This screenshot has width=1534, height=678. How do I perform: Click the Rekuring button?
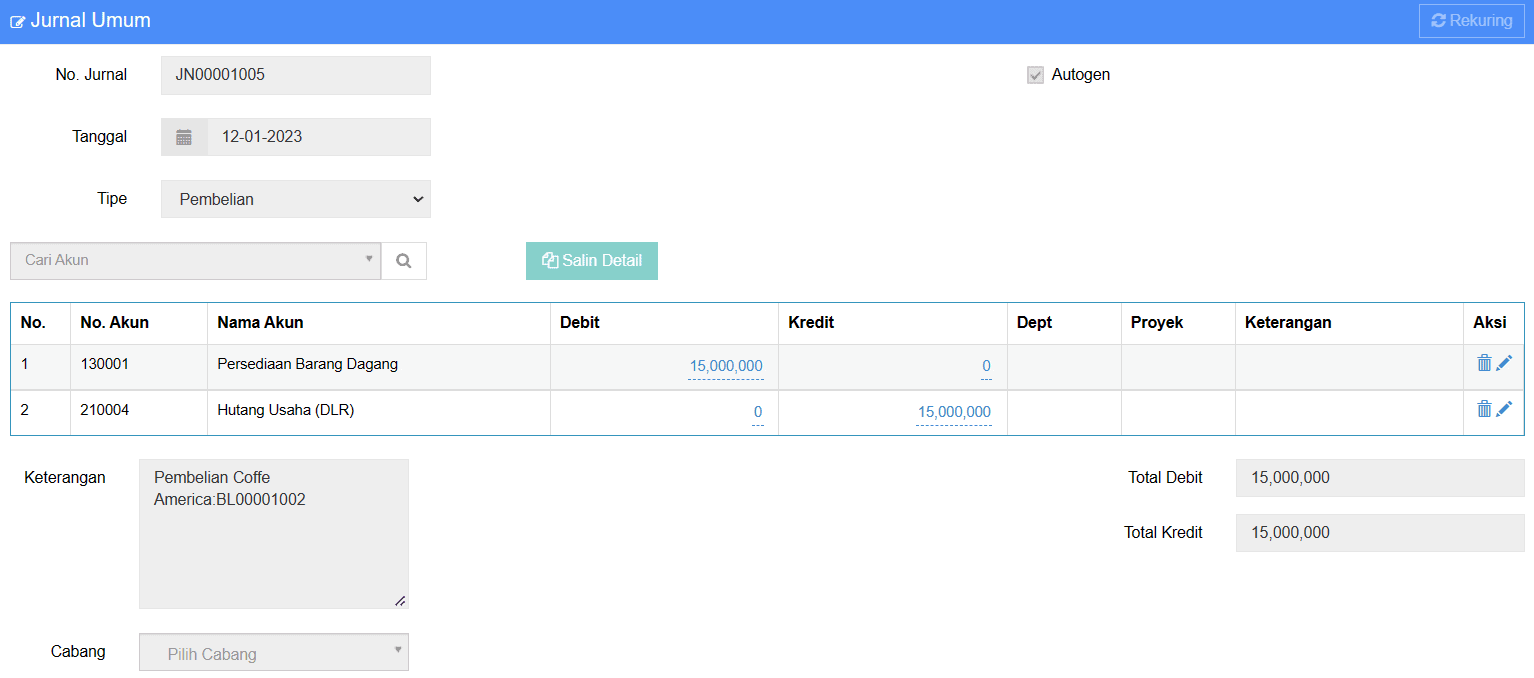[x=1471, y=21]
